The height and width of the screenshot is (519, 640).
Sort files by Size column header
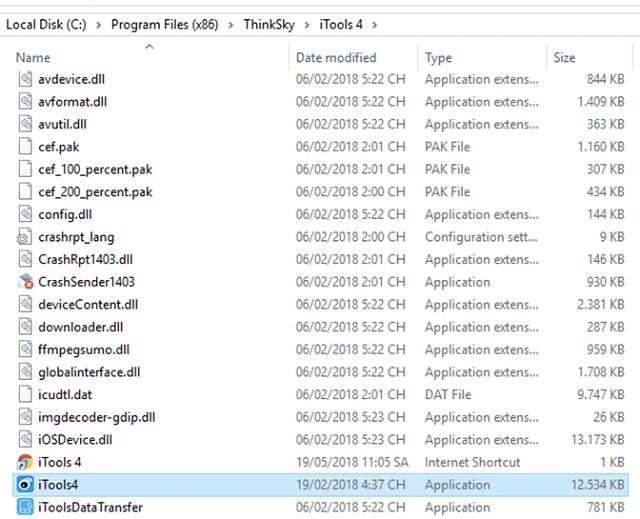(564, 58)
